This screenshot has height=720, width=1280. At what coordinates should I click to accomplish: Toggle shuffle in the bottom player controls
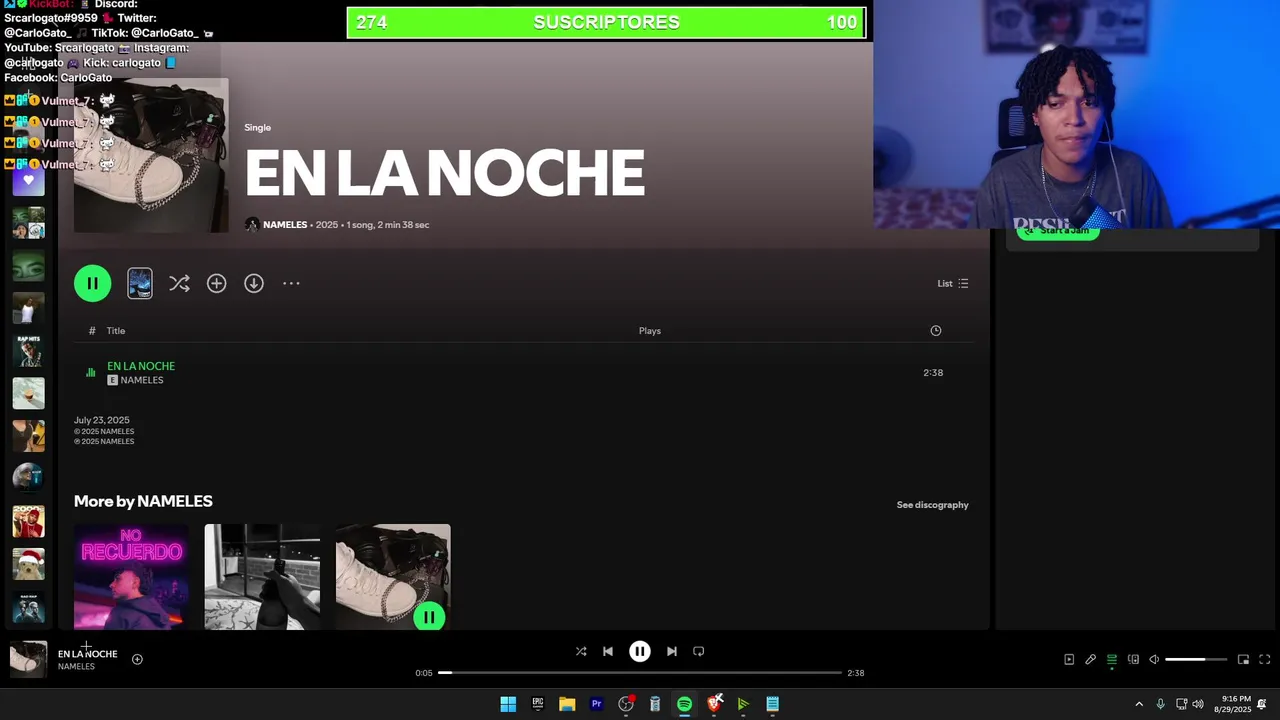pyautogui.click(x=581, y=651)
